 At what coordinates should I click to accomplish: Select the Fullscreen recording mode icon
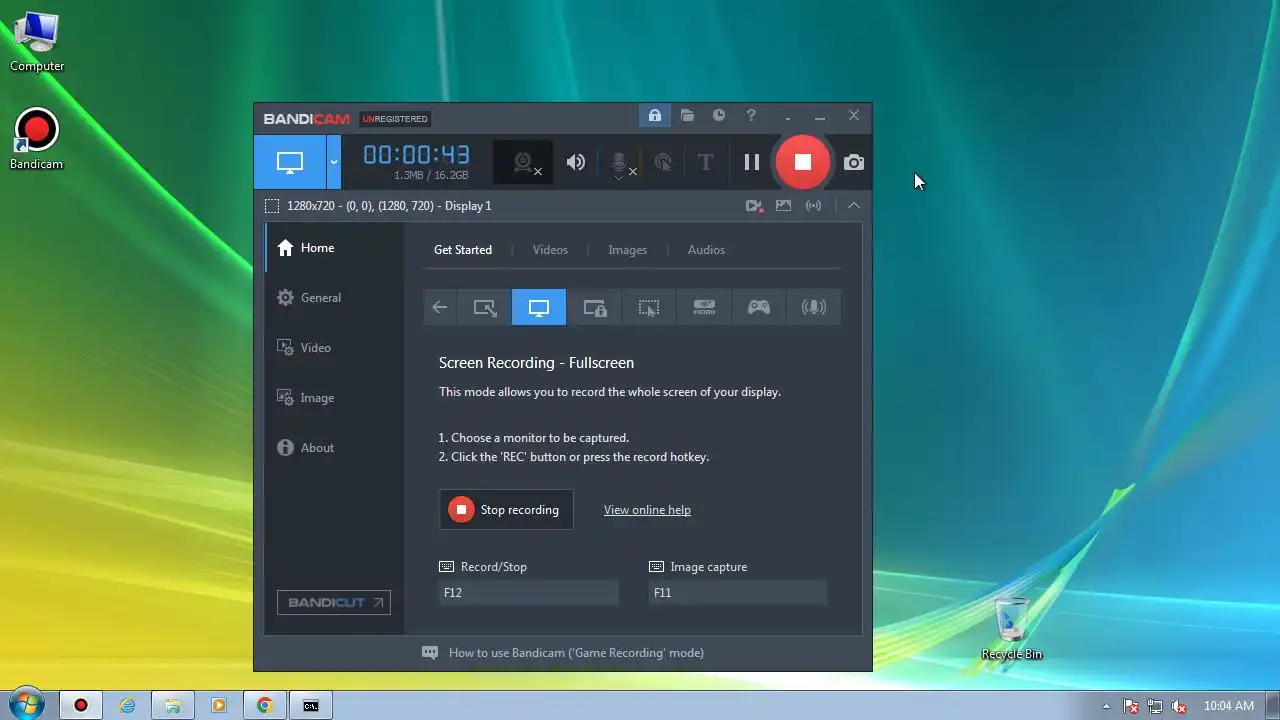point(539,308)
